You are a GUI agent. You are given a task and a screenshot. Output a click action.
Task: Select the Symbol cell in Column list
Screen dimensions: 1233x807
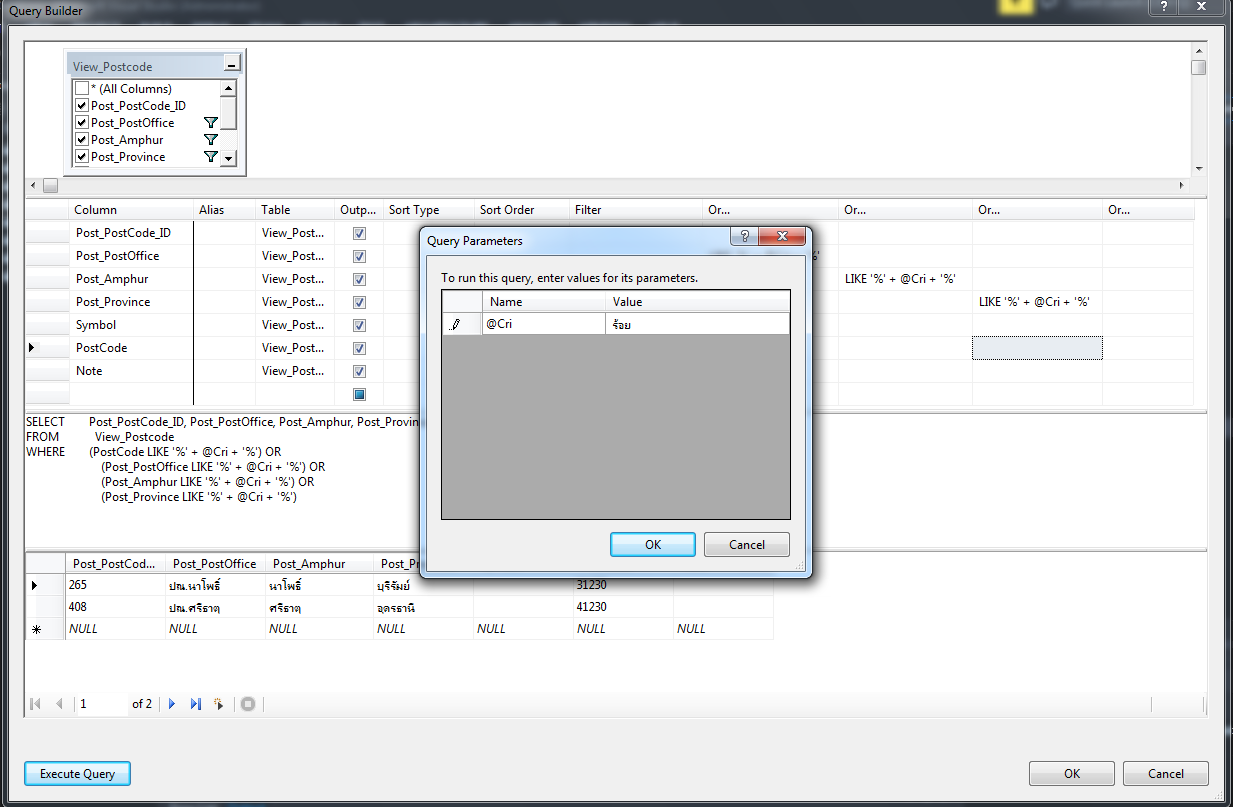tap(131, 325)
